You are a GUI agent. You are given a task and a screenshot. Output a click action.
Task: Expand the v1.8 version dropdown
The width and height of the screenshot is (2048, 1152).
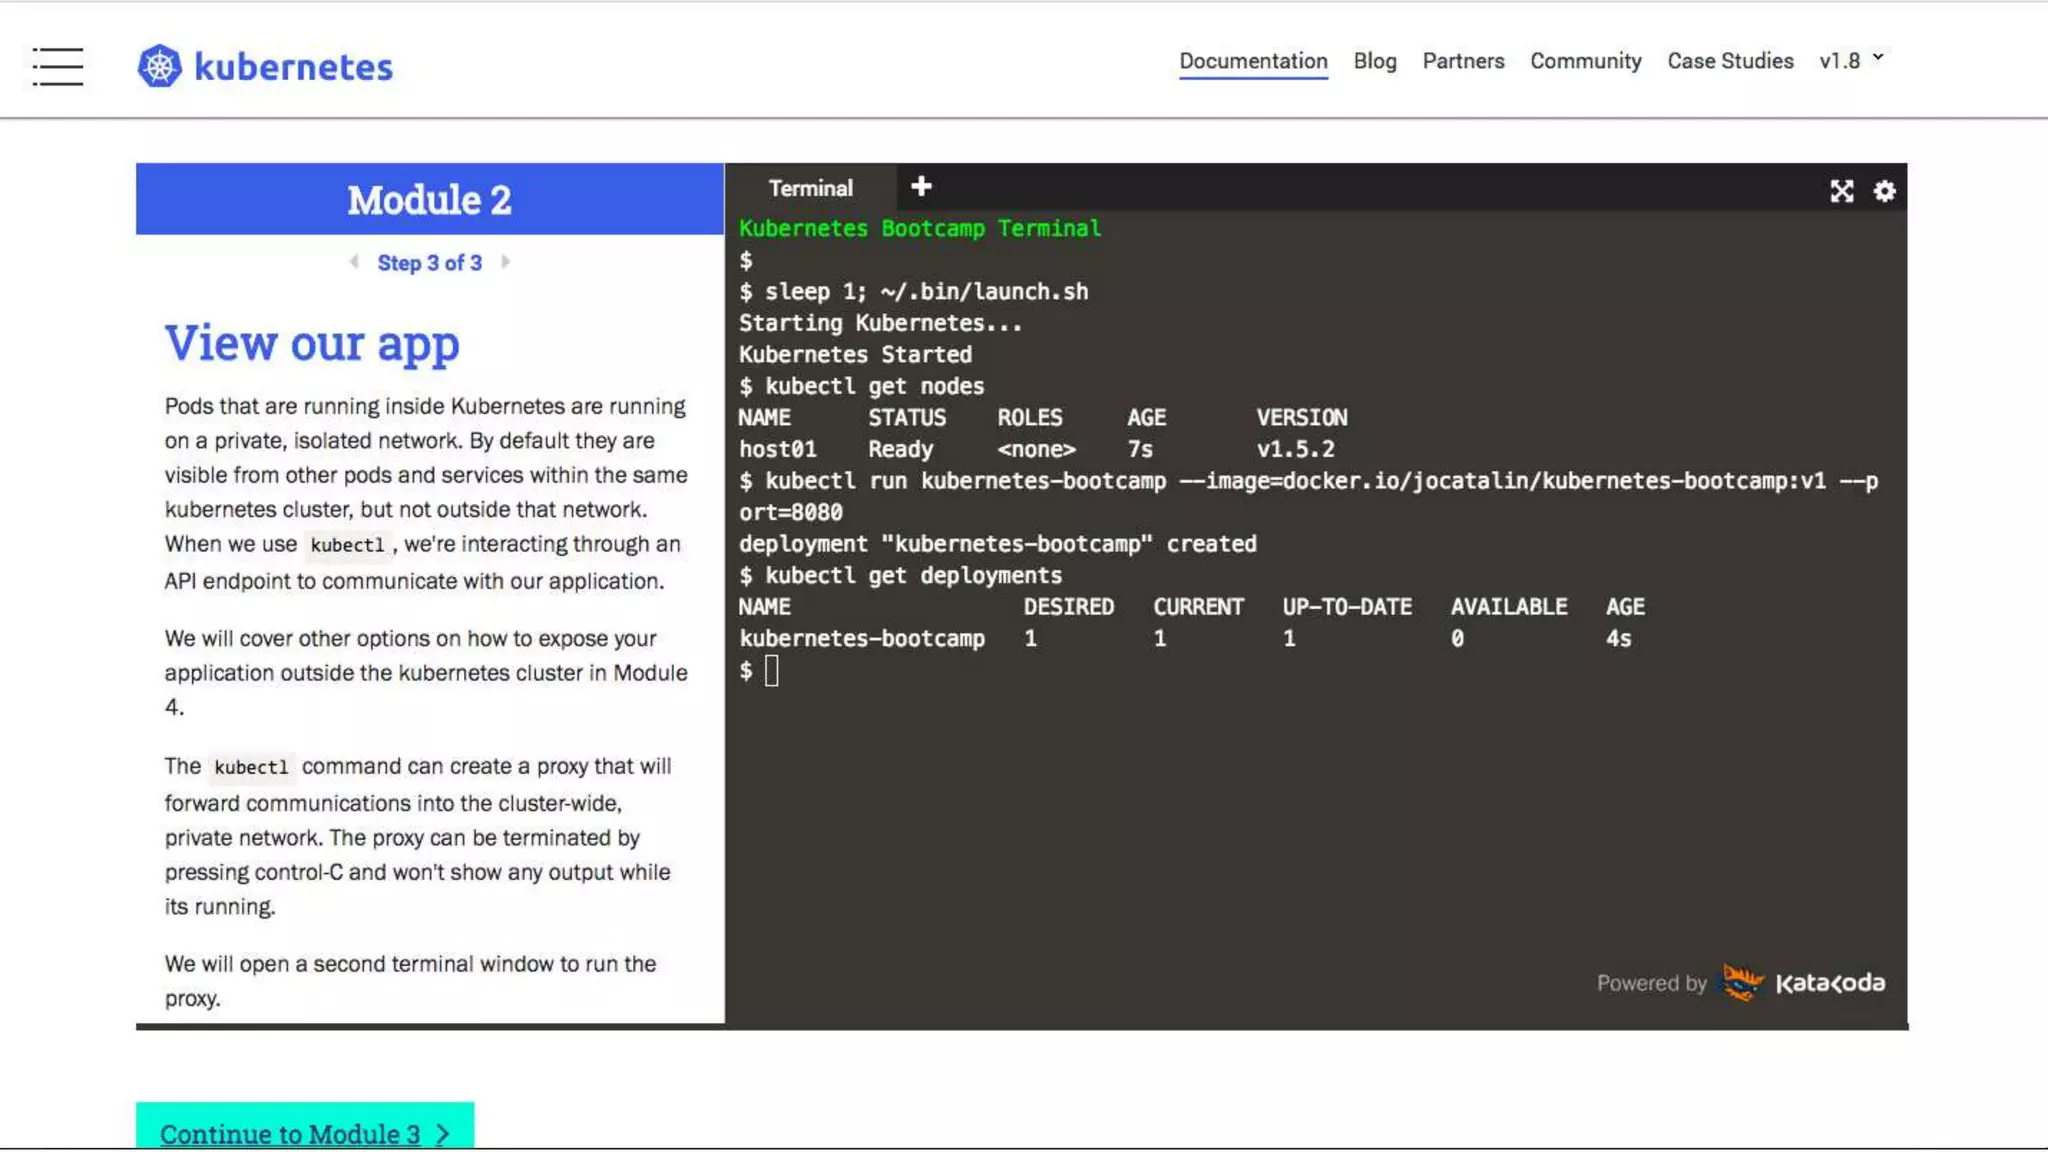point(1839,61)
